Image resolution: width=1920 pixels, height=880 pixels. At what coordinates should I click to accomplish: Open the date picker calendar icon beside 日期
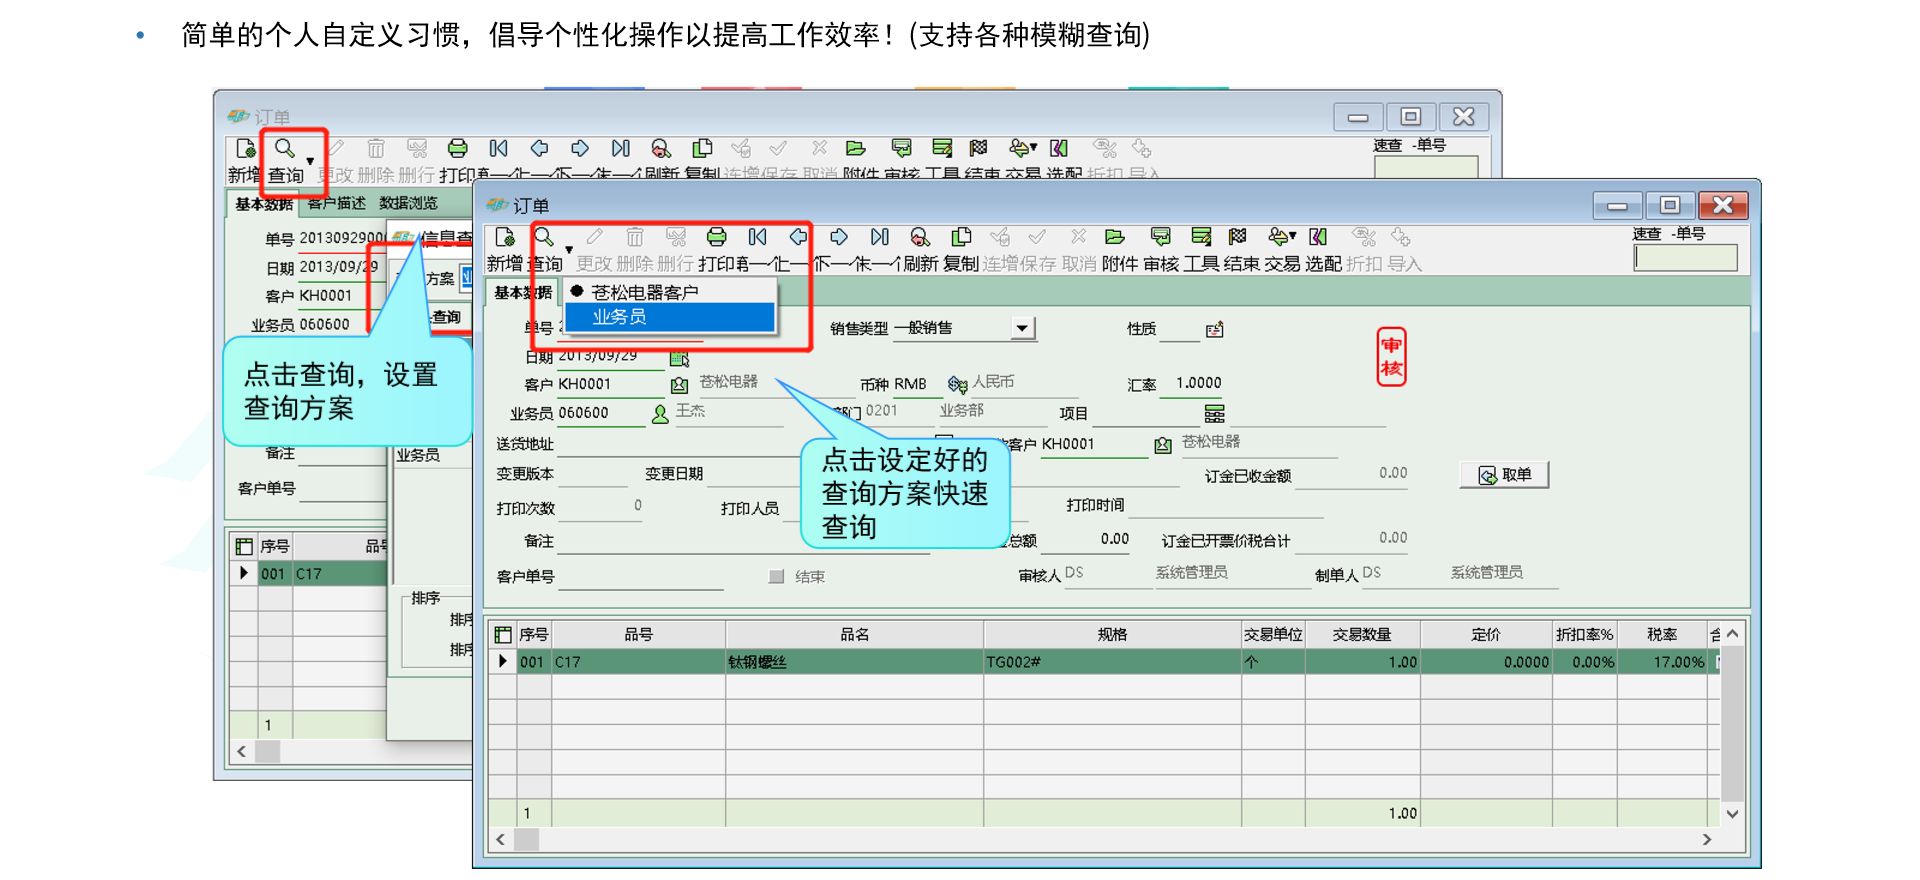point(679,358)
